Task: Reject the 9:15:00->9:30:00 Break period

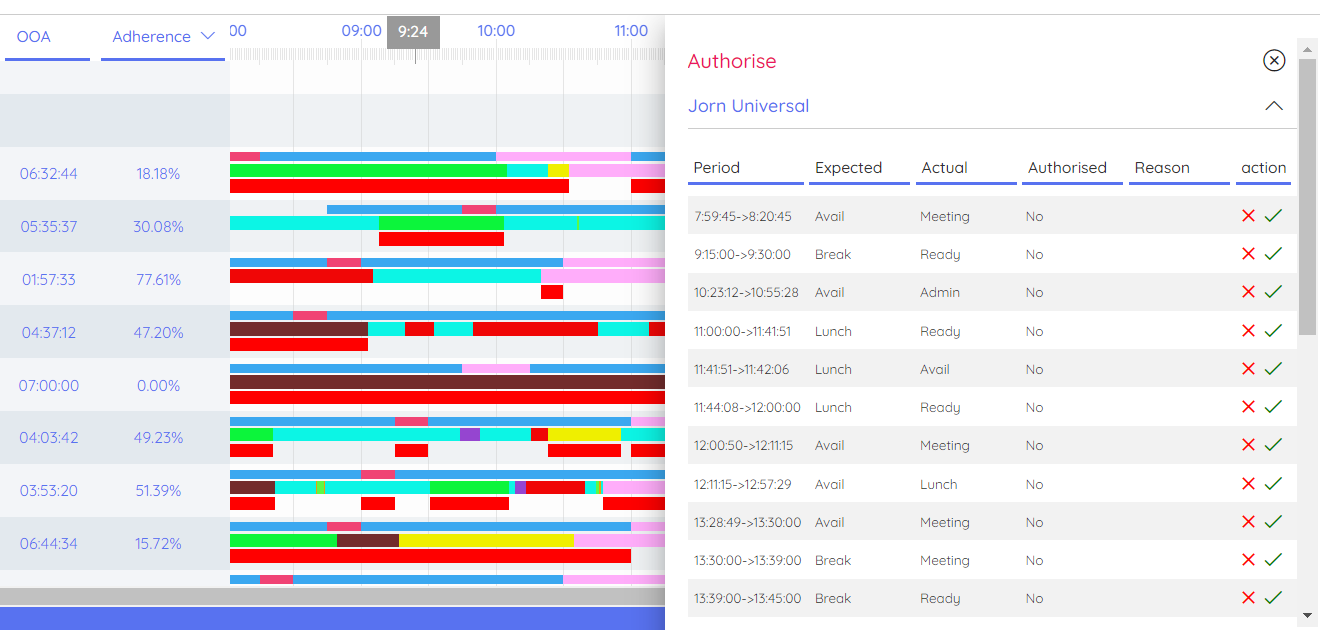Action: [x=1248, y=254]
